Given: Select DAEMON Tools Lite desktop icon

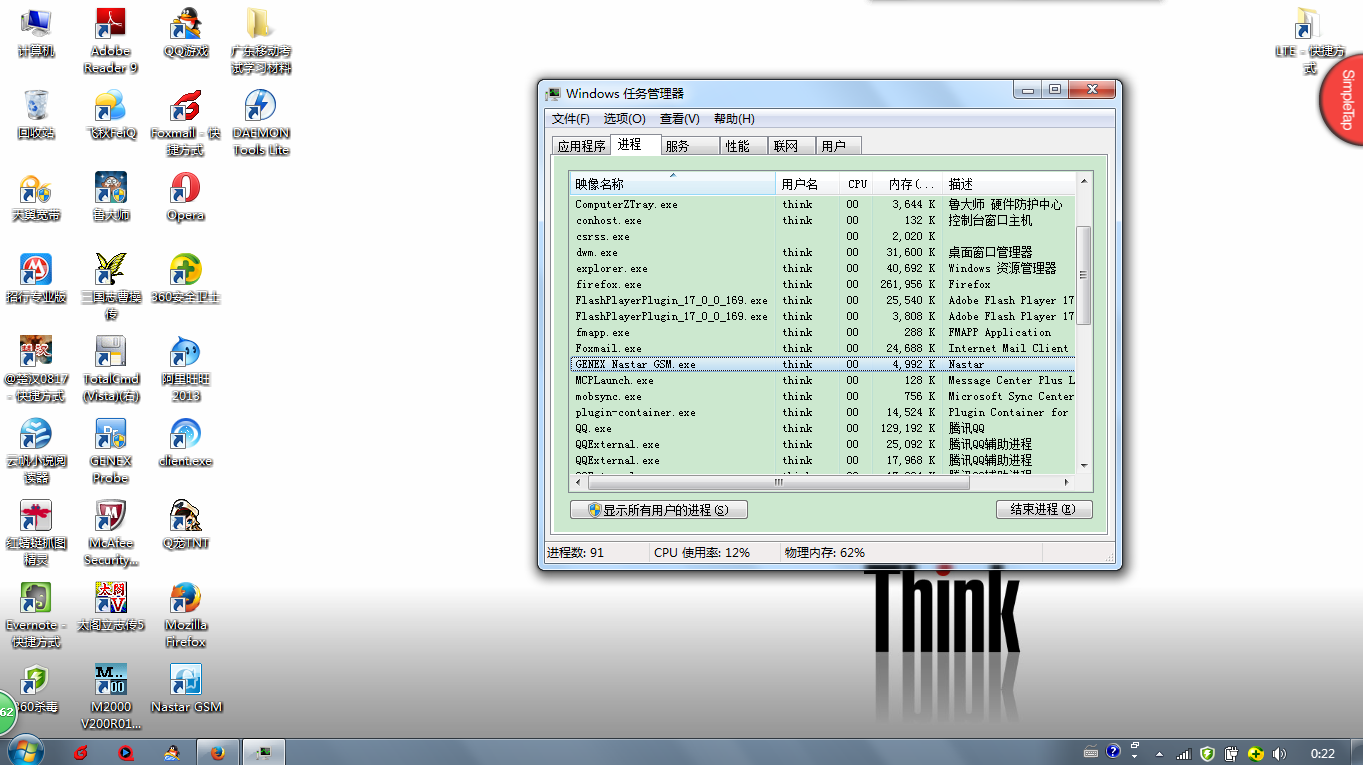Looking at the screenshot, I should [x=261, y=123].
